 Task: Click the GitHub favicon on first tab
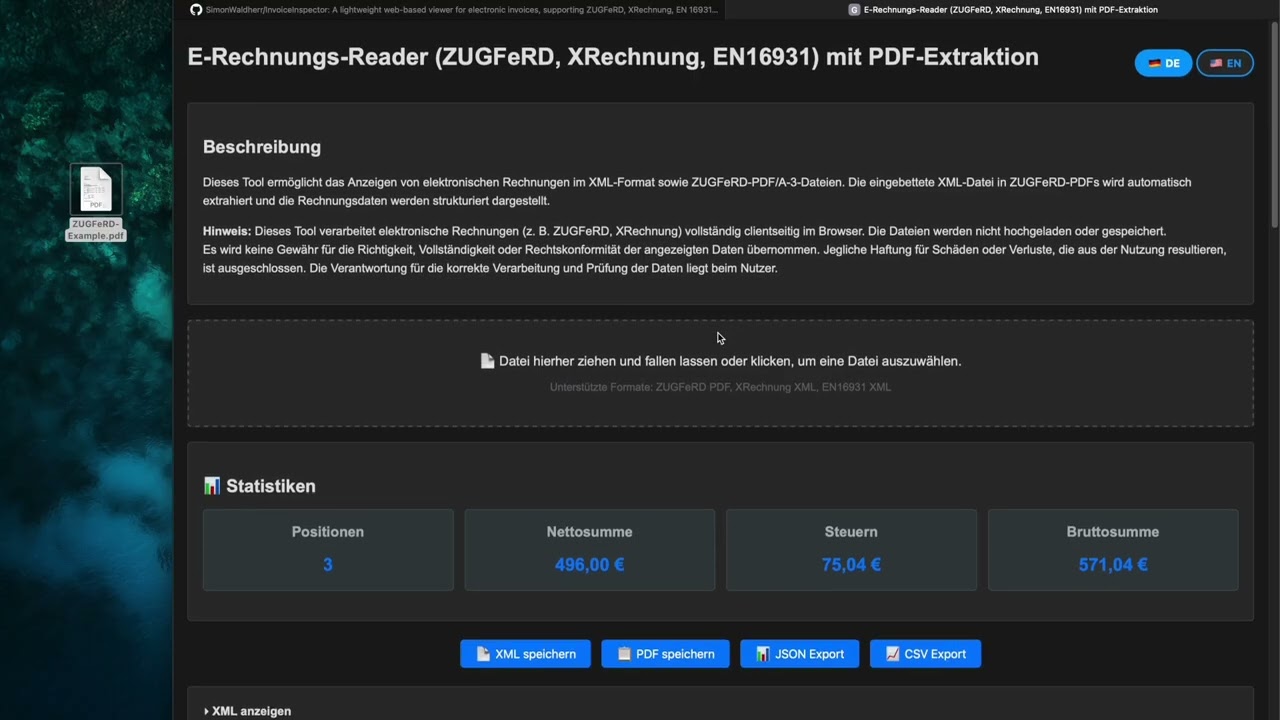click(196, 9)
